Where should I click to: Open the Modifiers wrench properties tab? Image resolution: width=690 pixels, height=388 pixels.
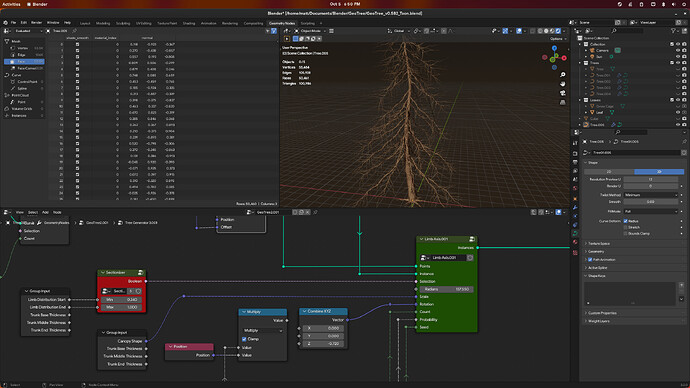(x=575, y=207)
